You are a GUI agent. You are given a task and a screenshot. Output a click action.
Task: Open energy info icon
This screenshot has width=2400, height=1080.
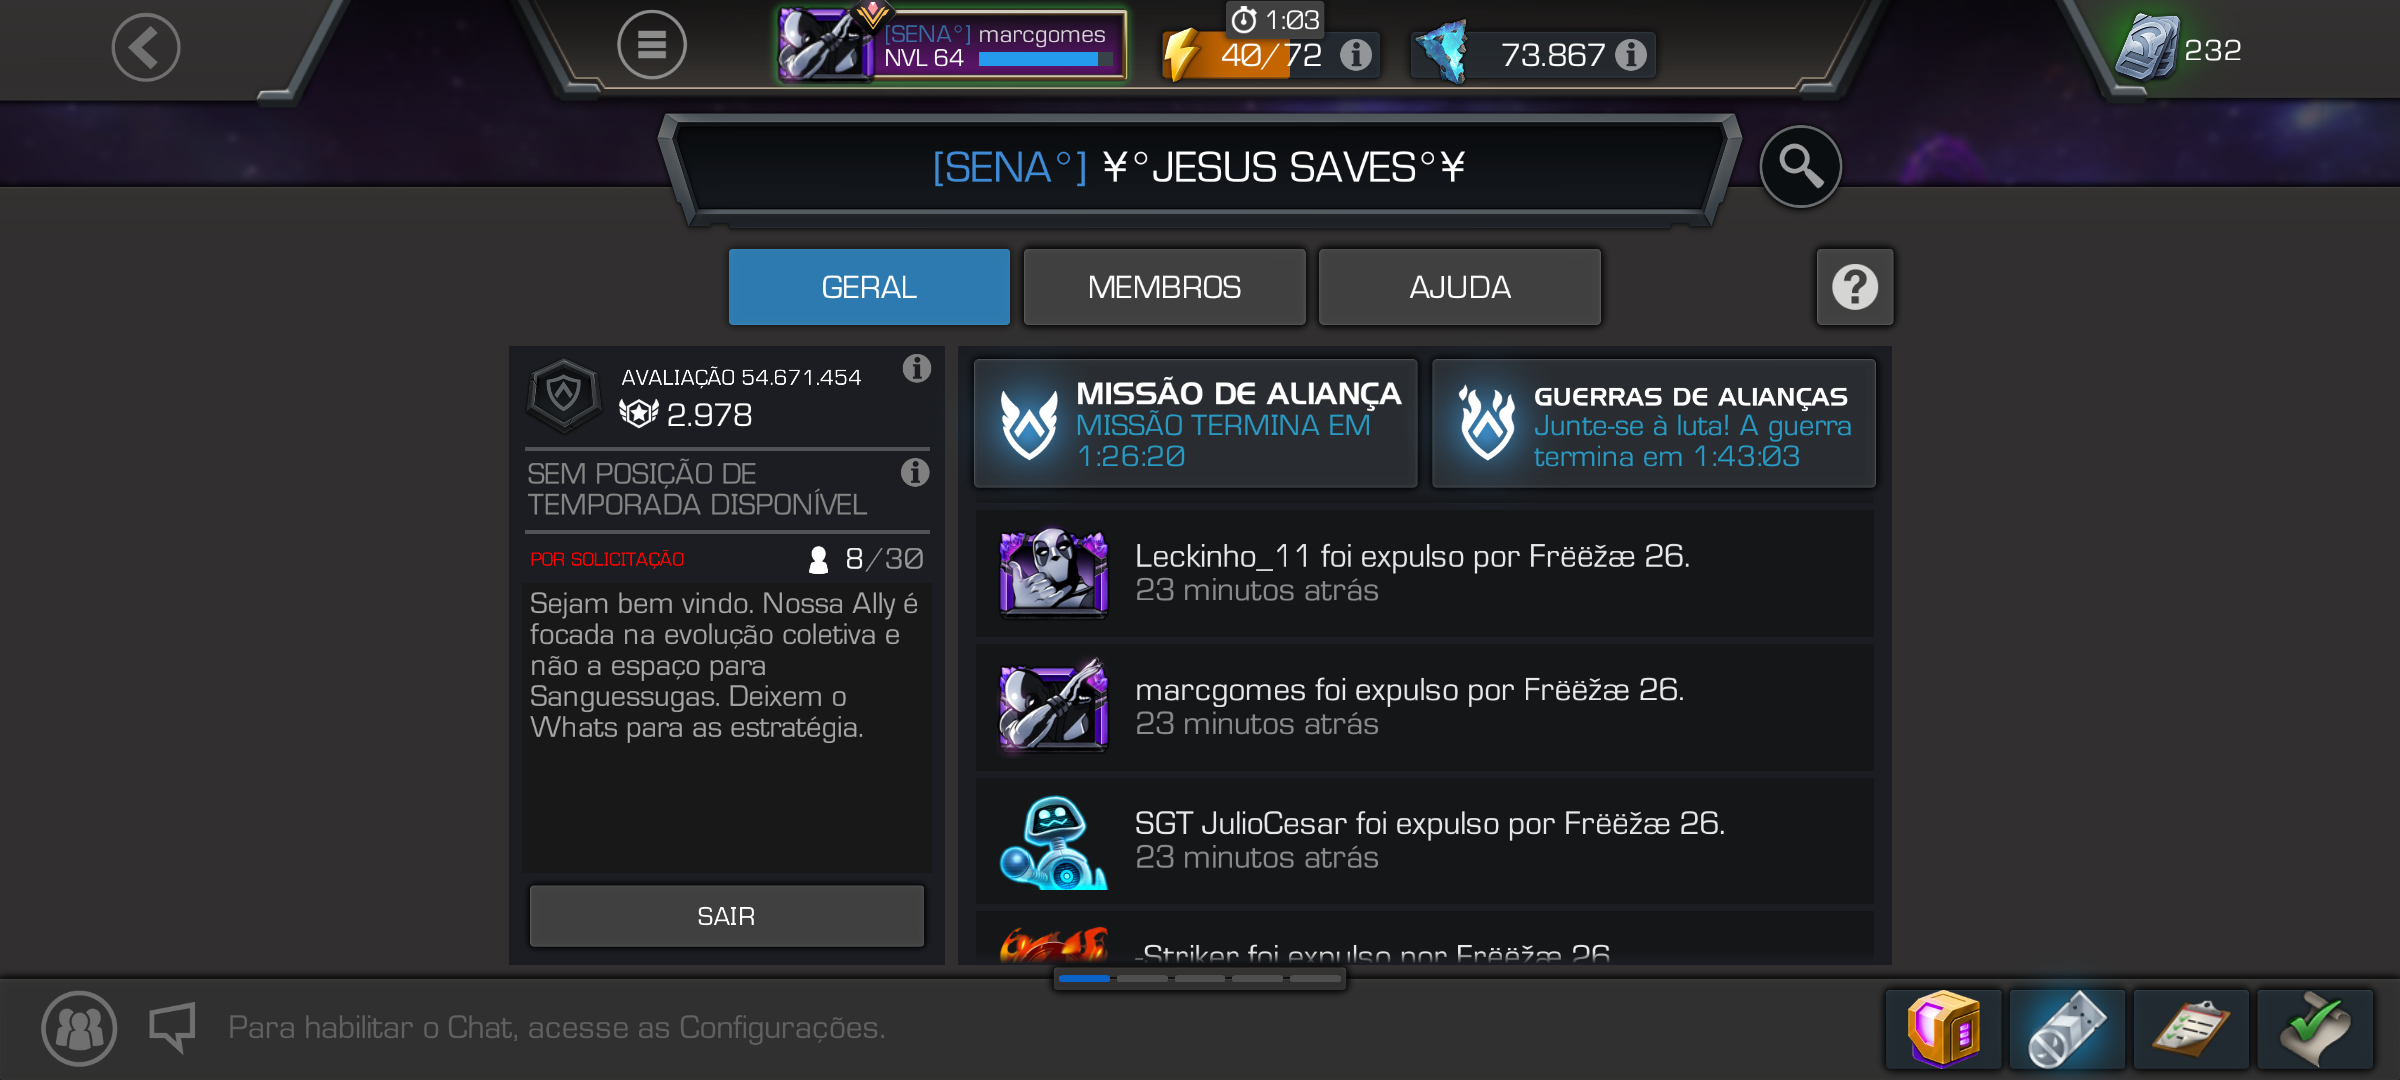[1355, 54]
